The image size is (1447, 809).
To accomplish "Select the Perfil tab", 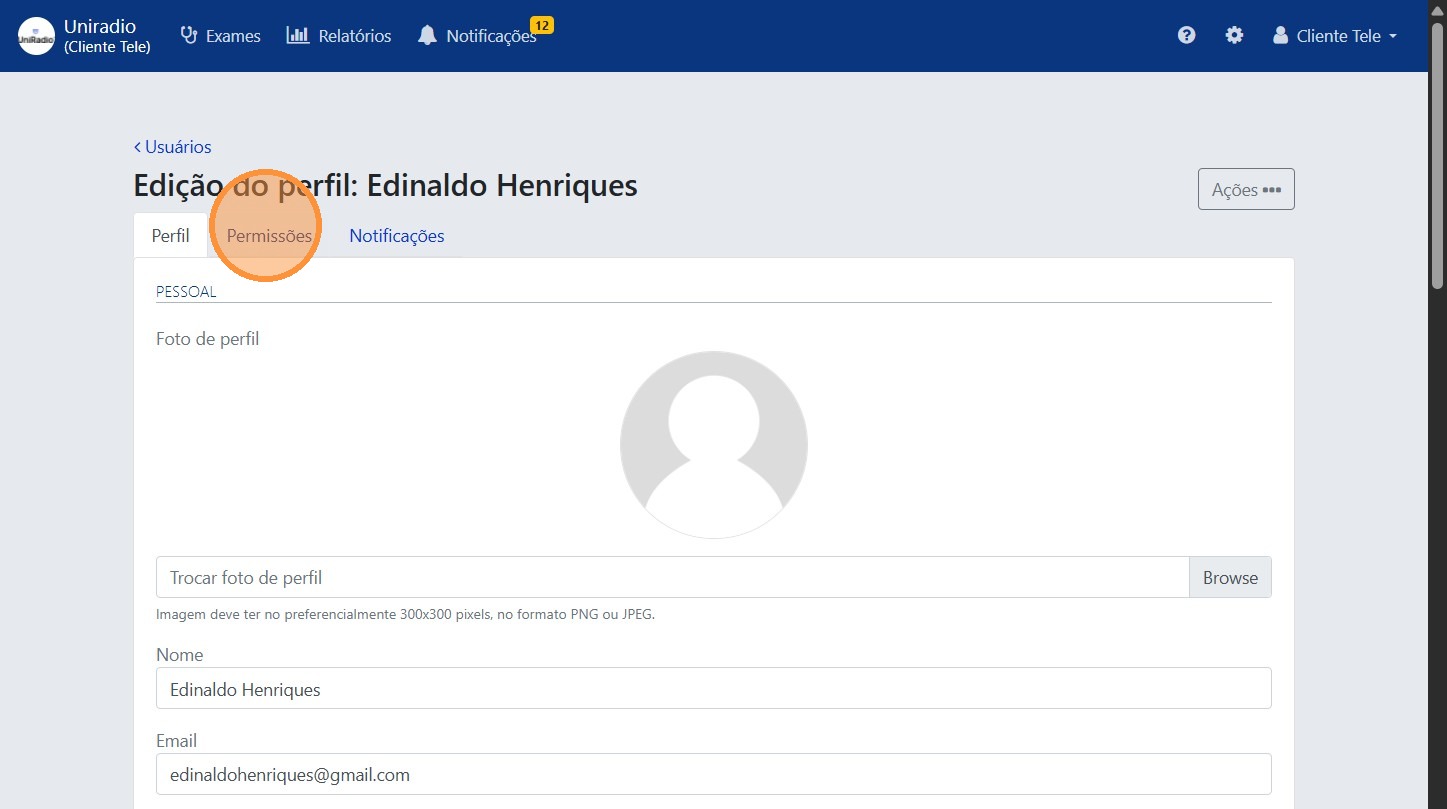I will (x=169, y=235).
